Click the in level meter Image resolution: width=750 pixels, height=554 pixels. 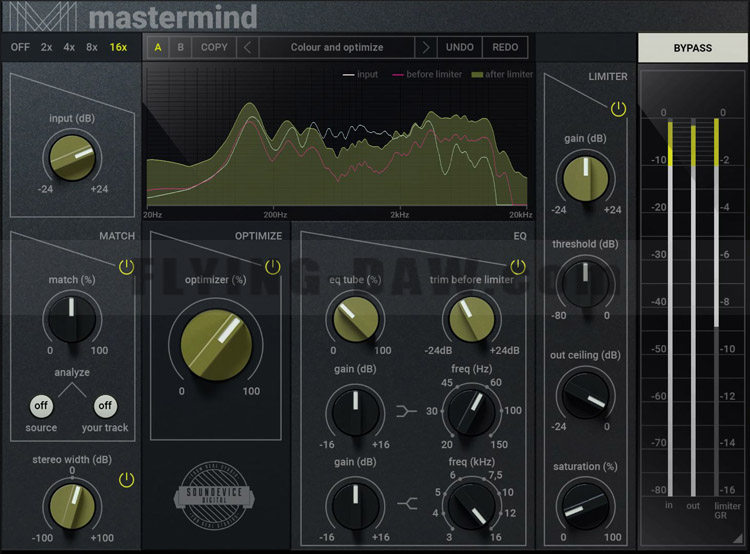pyautogui.click(x=670, y=309)
